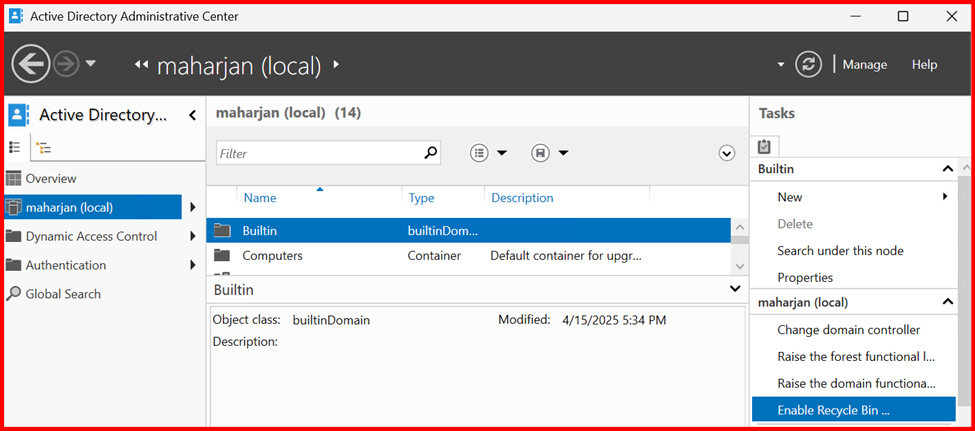Switch navigation pane to tree view
Screen dimensions: 975x431
coord(43,147)
